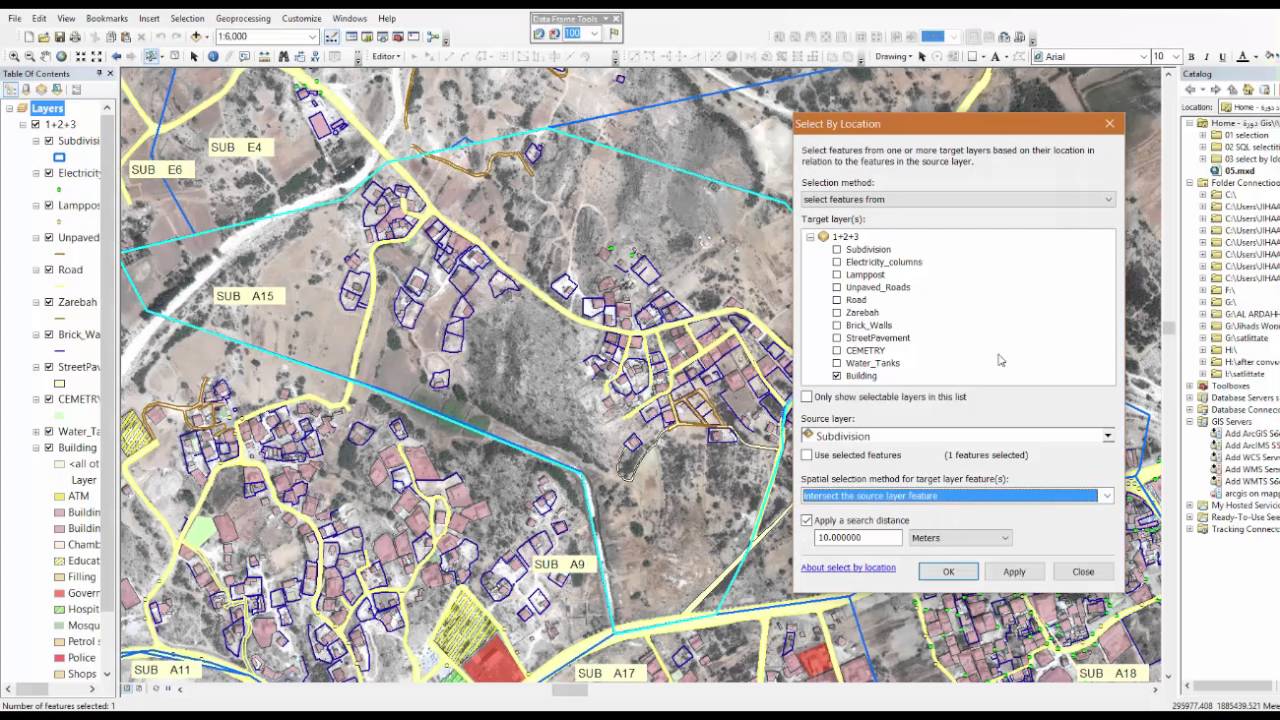Click the Apply button
Viewport: 1280px width, 720px height.
pos(1014,572)
